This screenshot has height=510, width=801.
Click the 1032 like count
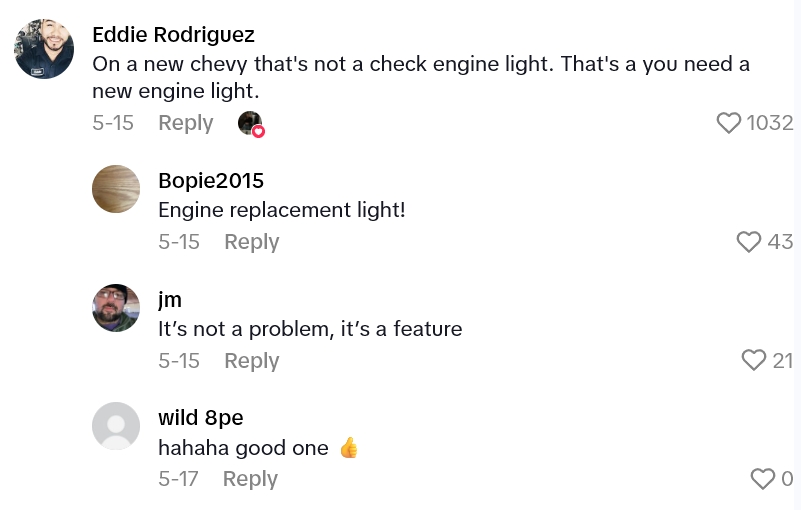click(769, 123)
